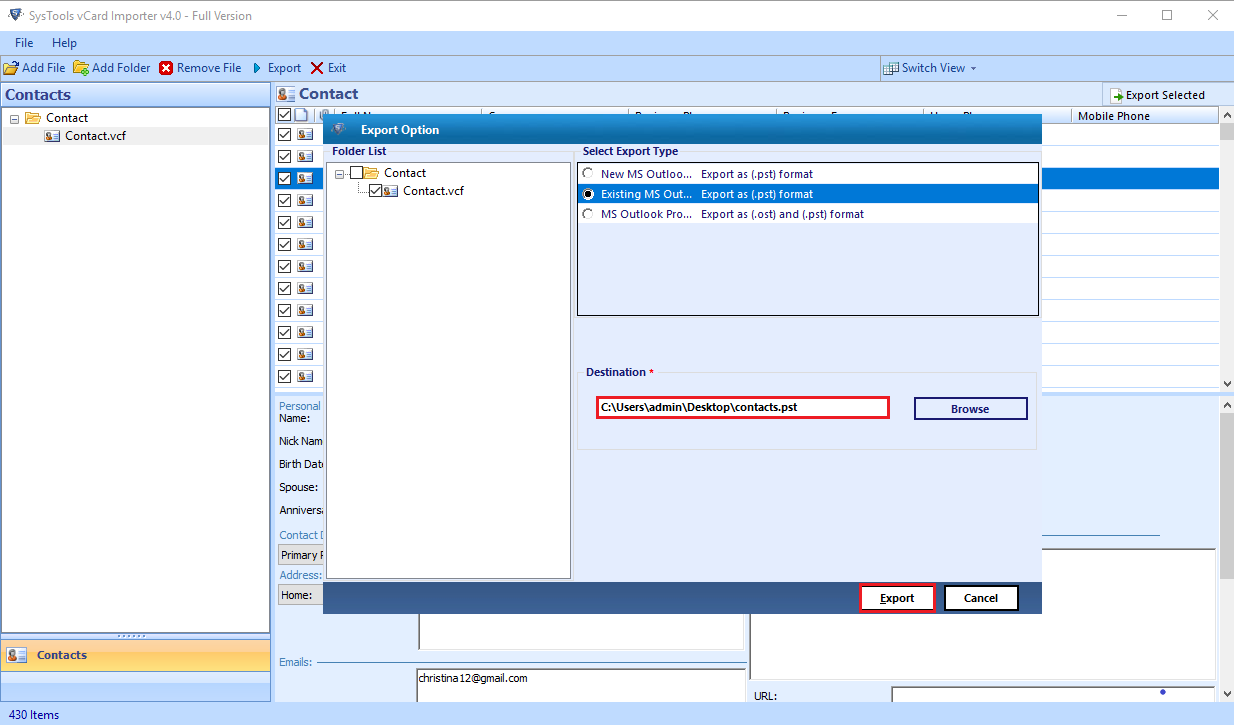
Task: Click the Mobile Phone column header
Action: tap(1143, 116)
